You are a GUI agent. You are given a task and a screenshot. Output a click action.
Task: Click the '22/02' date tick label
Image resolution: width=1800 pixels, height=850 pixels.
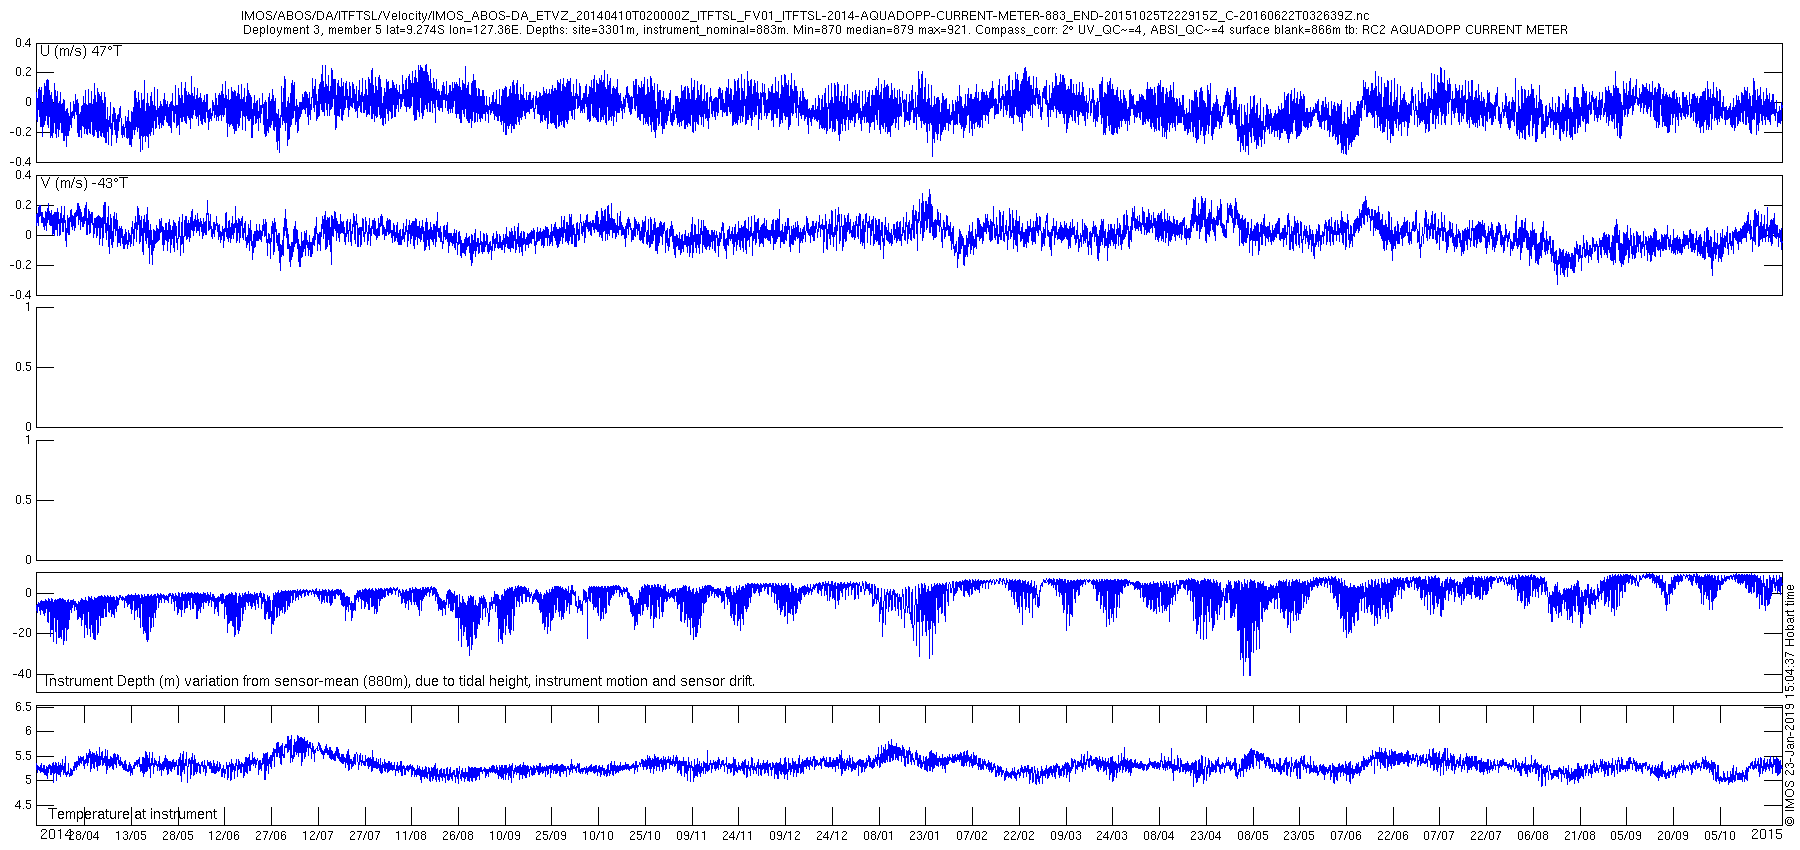click(x=1019, y=836)
